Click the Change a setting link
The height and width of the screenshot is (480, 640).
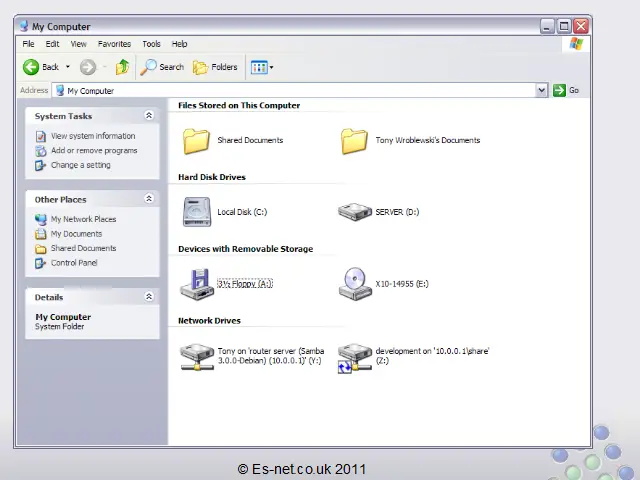81,165
